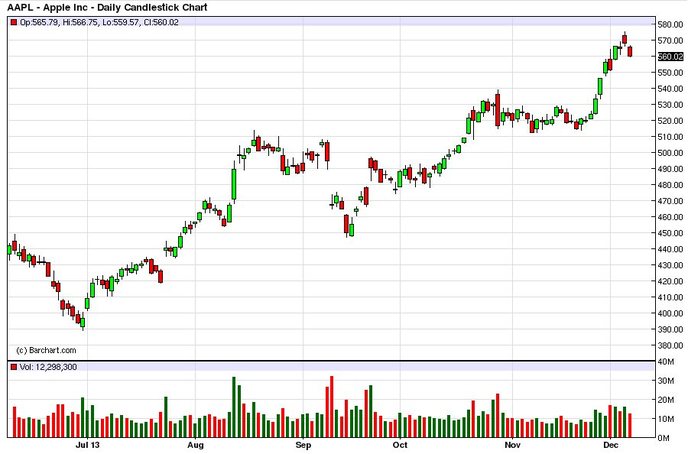Click the 440.00 price axis label
The width and height of the screenshot is (688, 454).
(x=670, y=249)
